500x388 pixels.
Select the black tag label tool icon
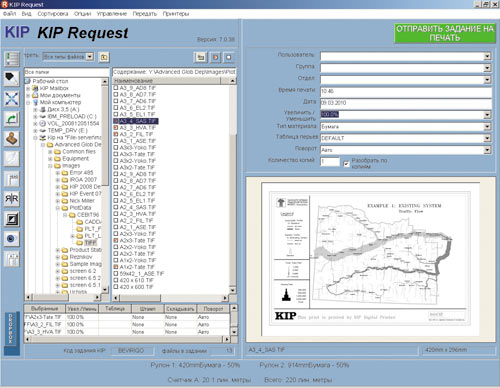[x=12, y=79]
